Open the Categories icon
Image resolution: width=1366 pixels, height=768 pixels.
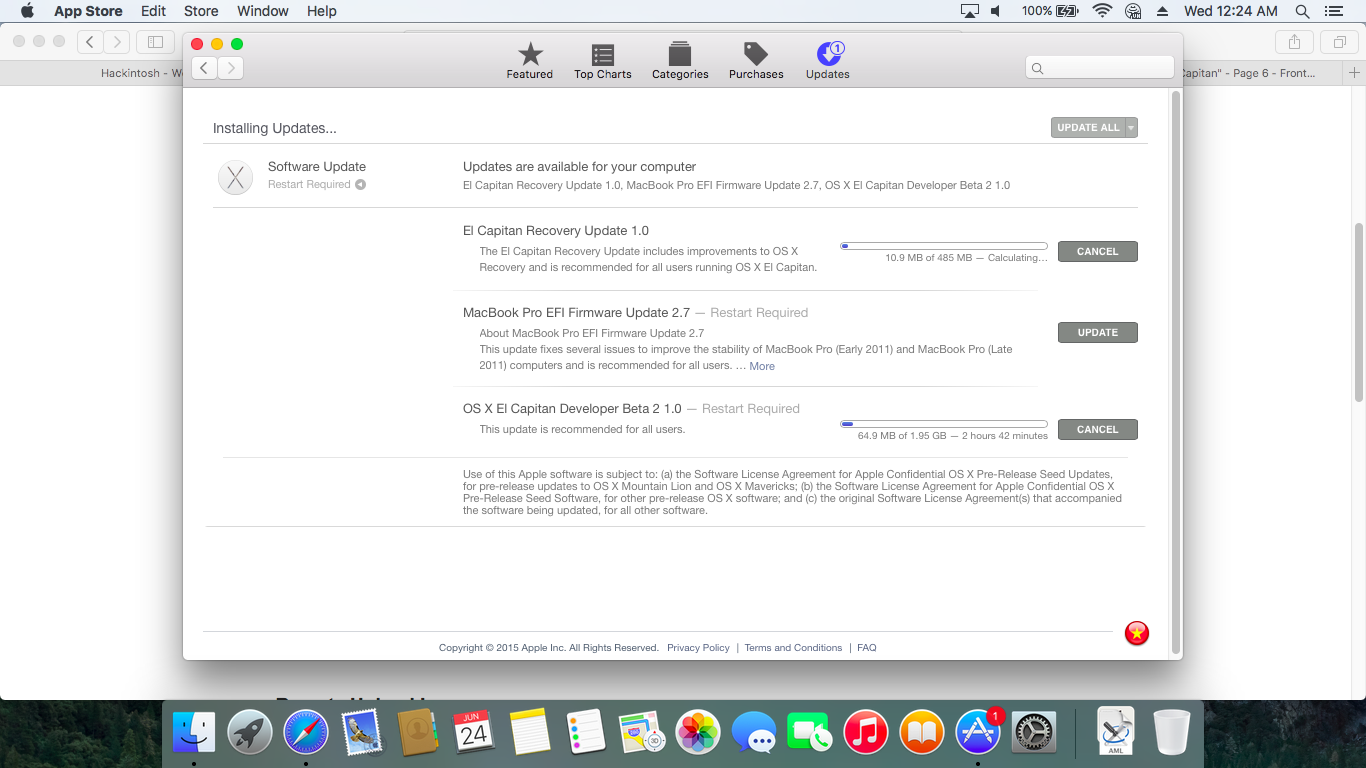click(x=680, y=55)
